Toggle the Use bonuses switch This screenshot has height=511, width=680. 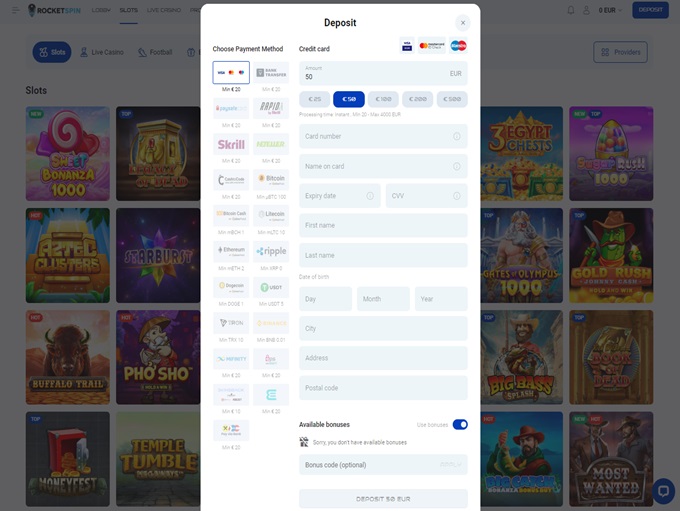point(460,424)
